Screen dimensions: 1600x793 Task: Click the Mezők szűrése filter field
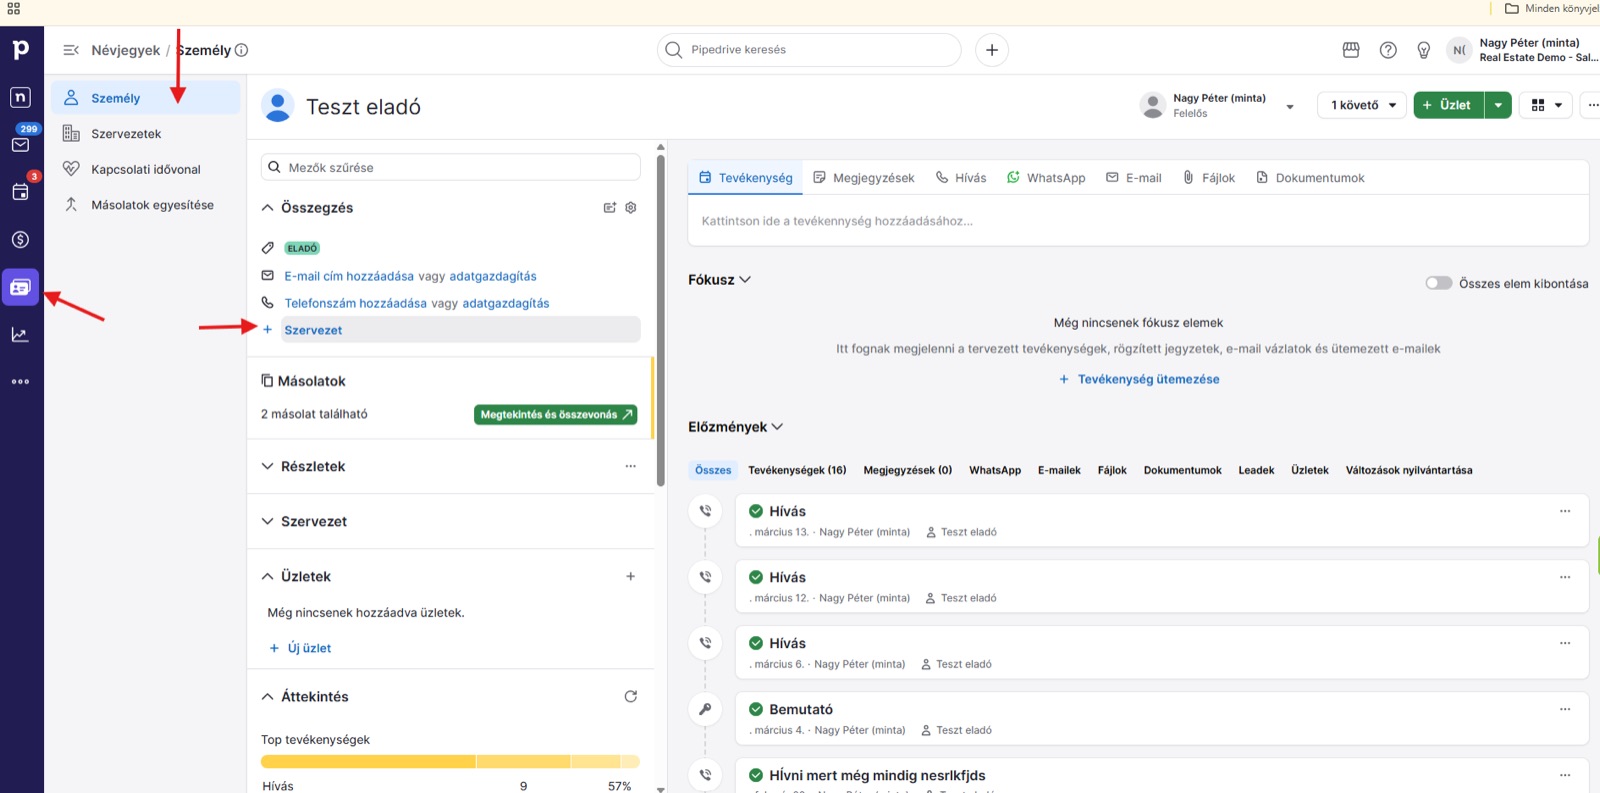pyautogui.click(x=451, y=168)
